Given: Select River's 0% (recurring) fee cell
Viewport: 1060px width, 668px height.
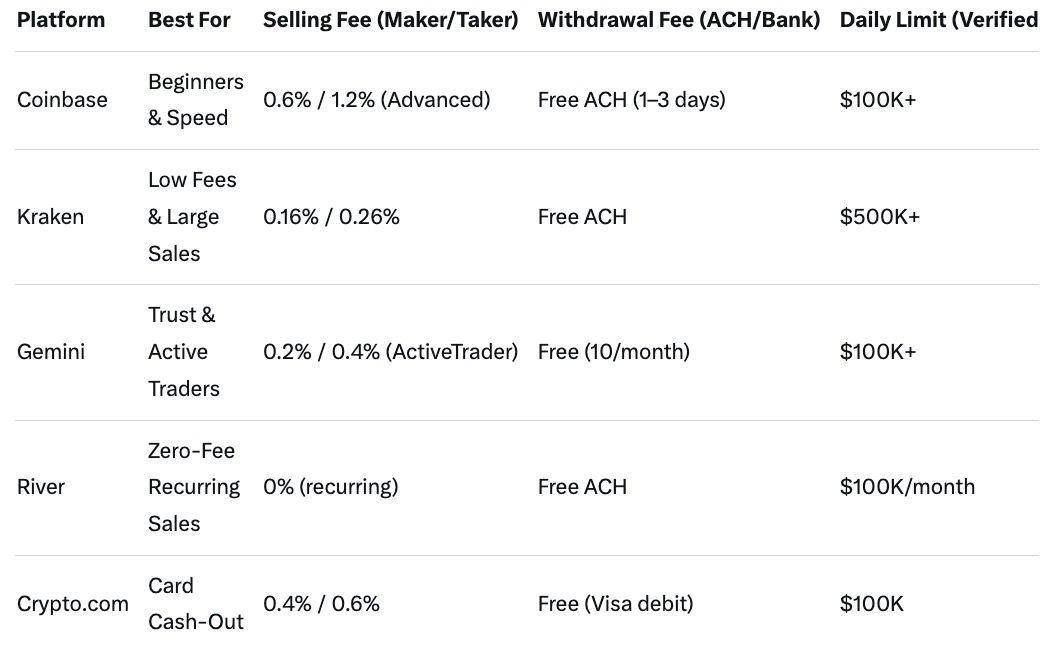Looking at the screenshot, I should [330, 487].
